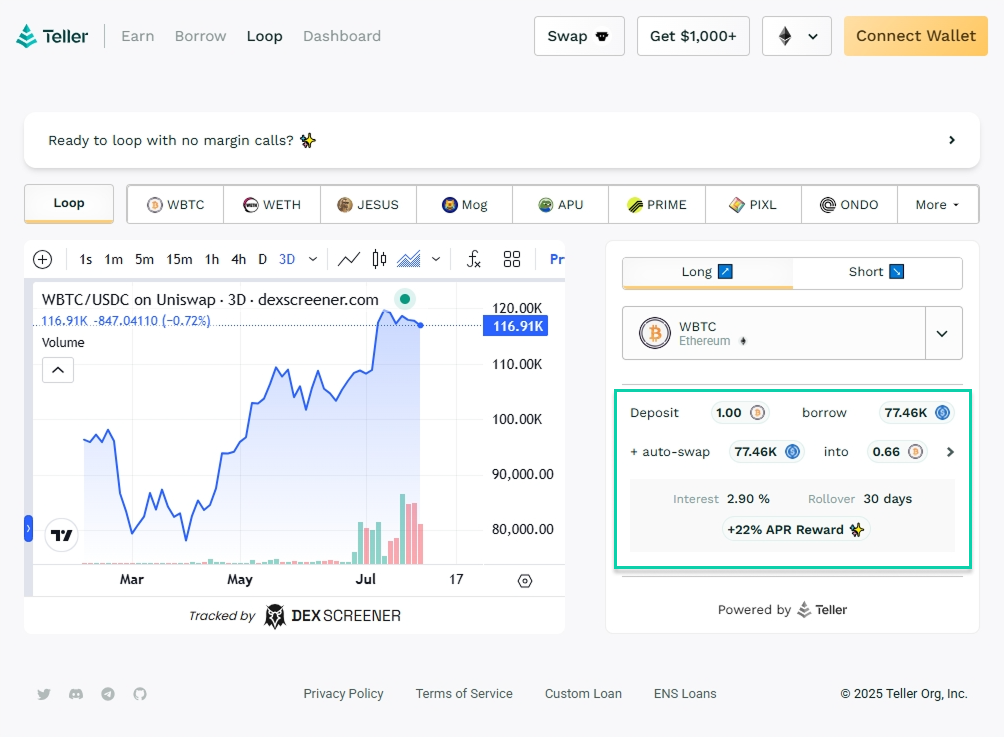Open the GitHub social link
The height and width of the screenshot is (737, 1004).
point(140,694)
